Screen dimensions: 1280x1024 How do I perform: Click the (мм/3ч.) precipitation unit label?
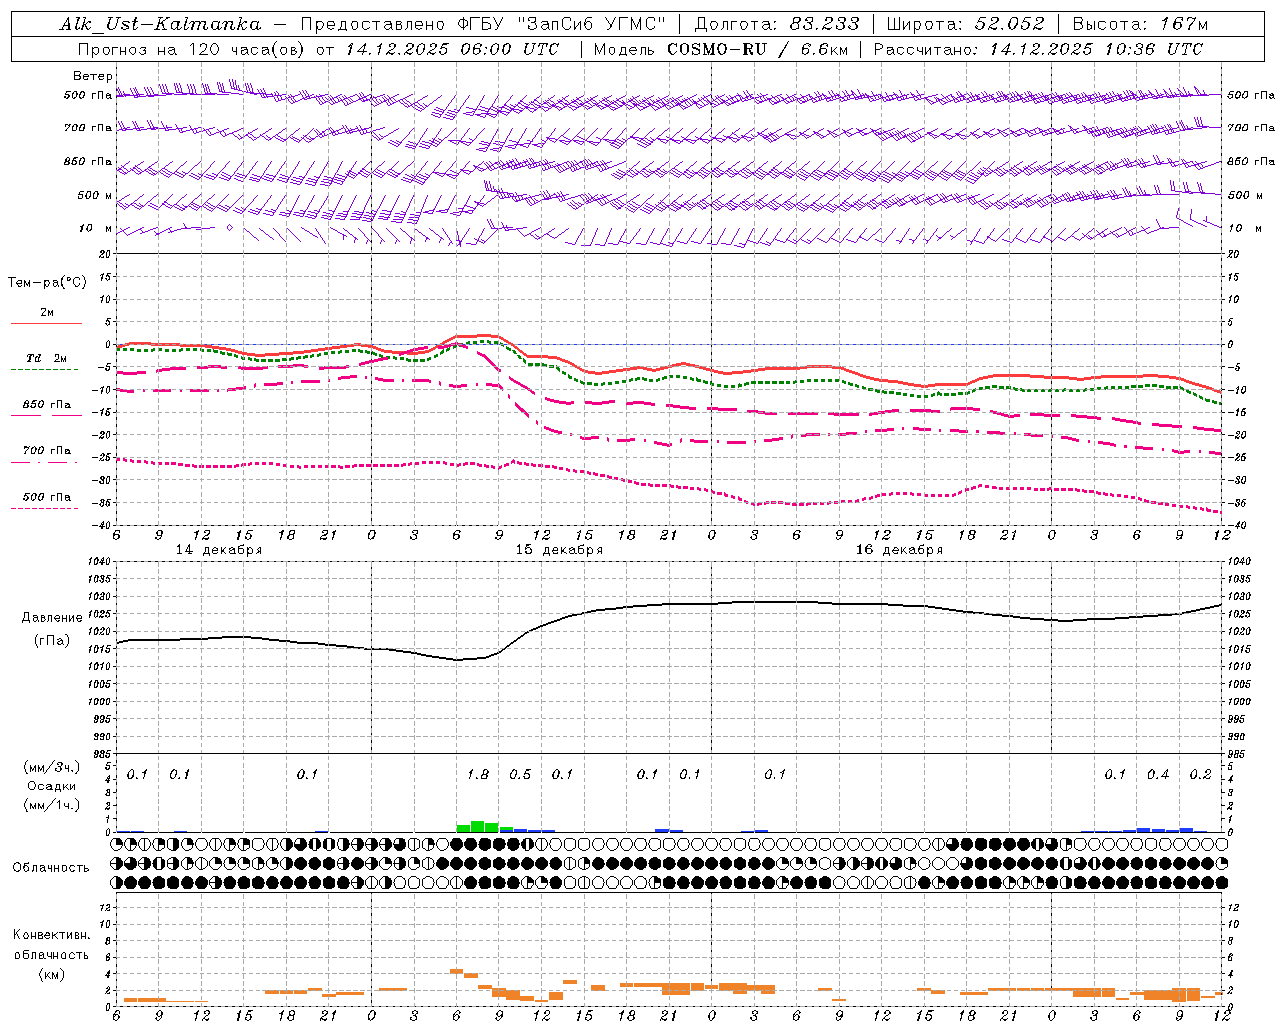tap(52, 767)
